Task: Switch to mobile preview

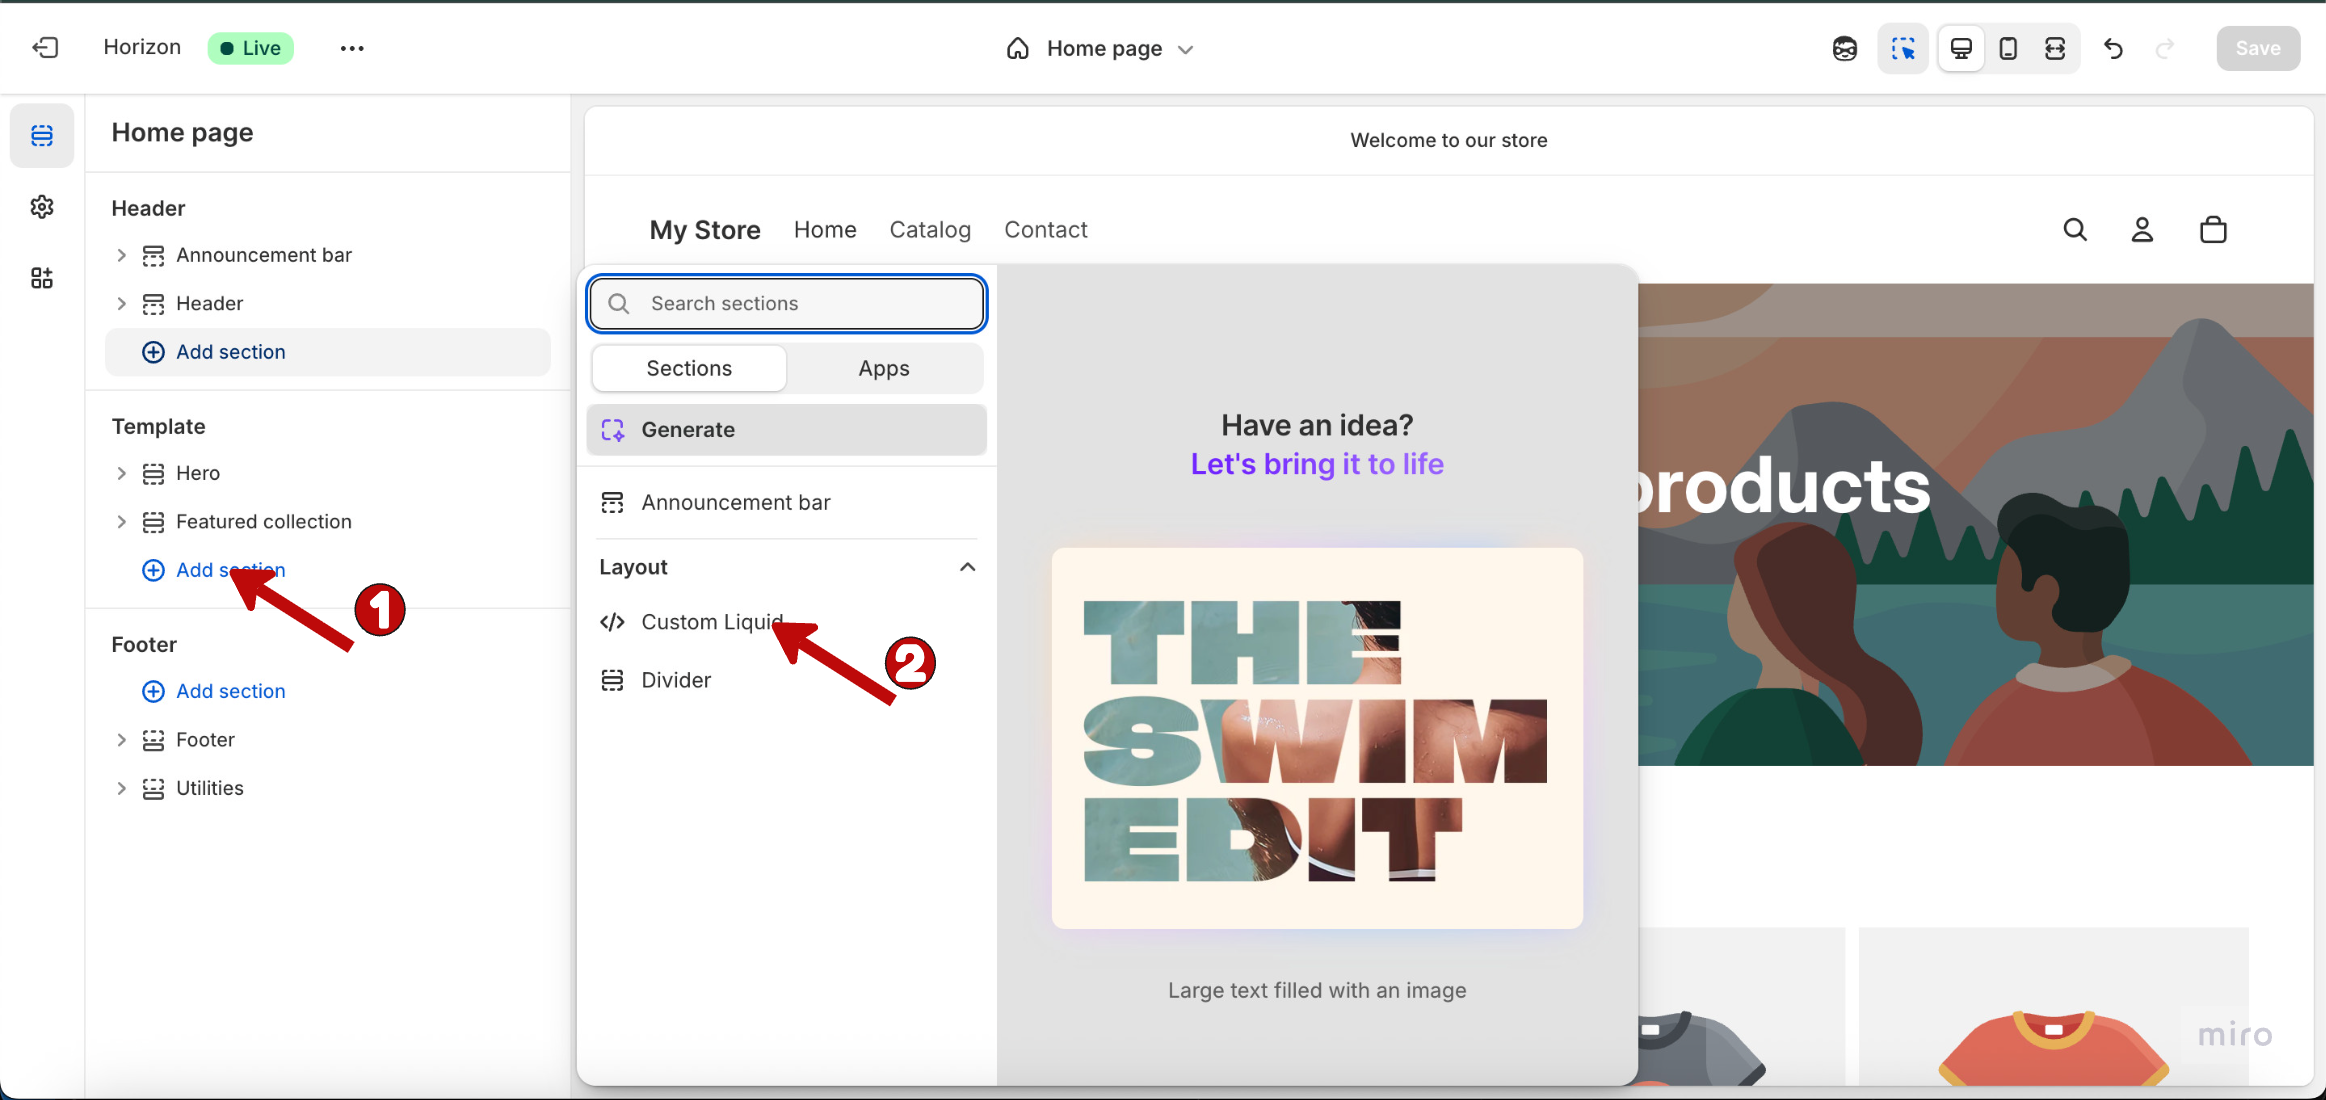Action: pos(2006,47)
